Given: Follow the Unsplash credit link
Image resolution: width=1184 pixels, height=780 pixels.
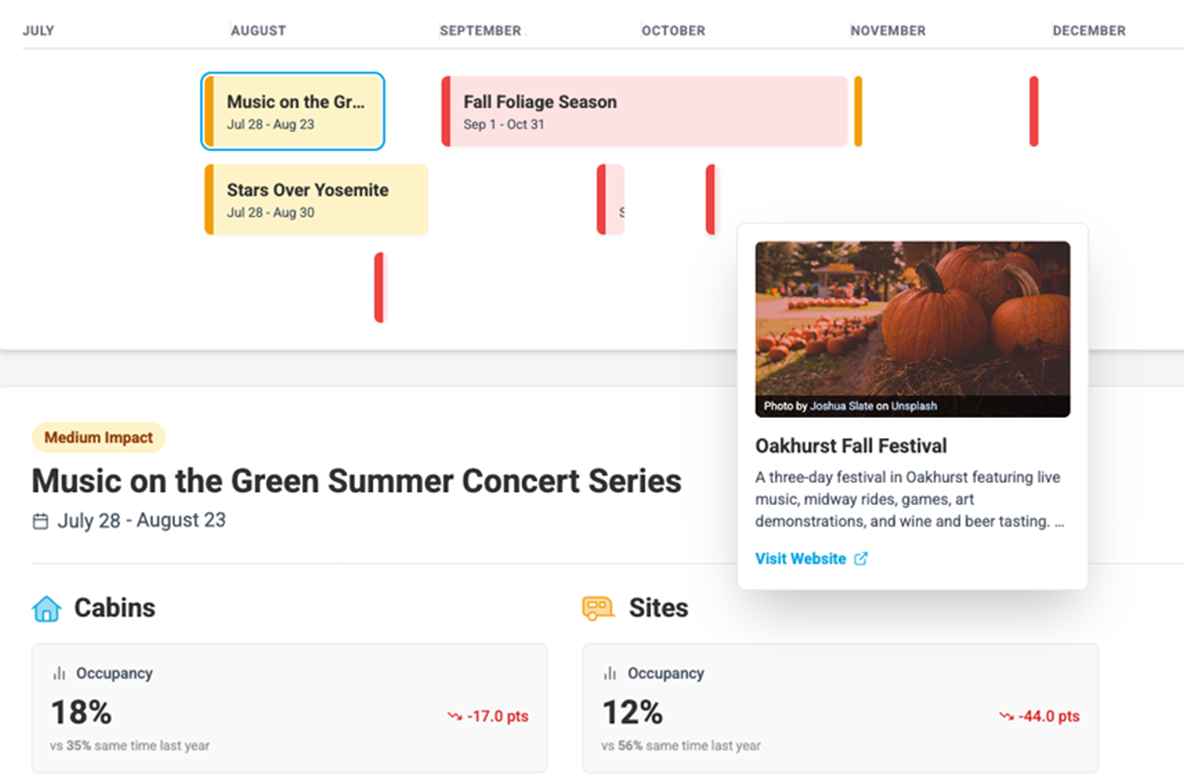Looking at the screenshot, I should 914,407.
